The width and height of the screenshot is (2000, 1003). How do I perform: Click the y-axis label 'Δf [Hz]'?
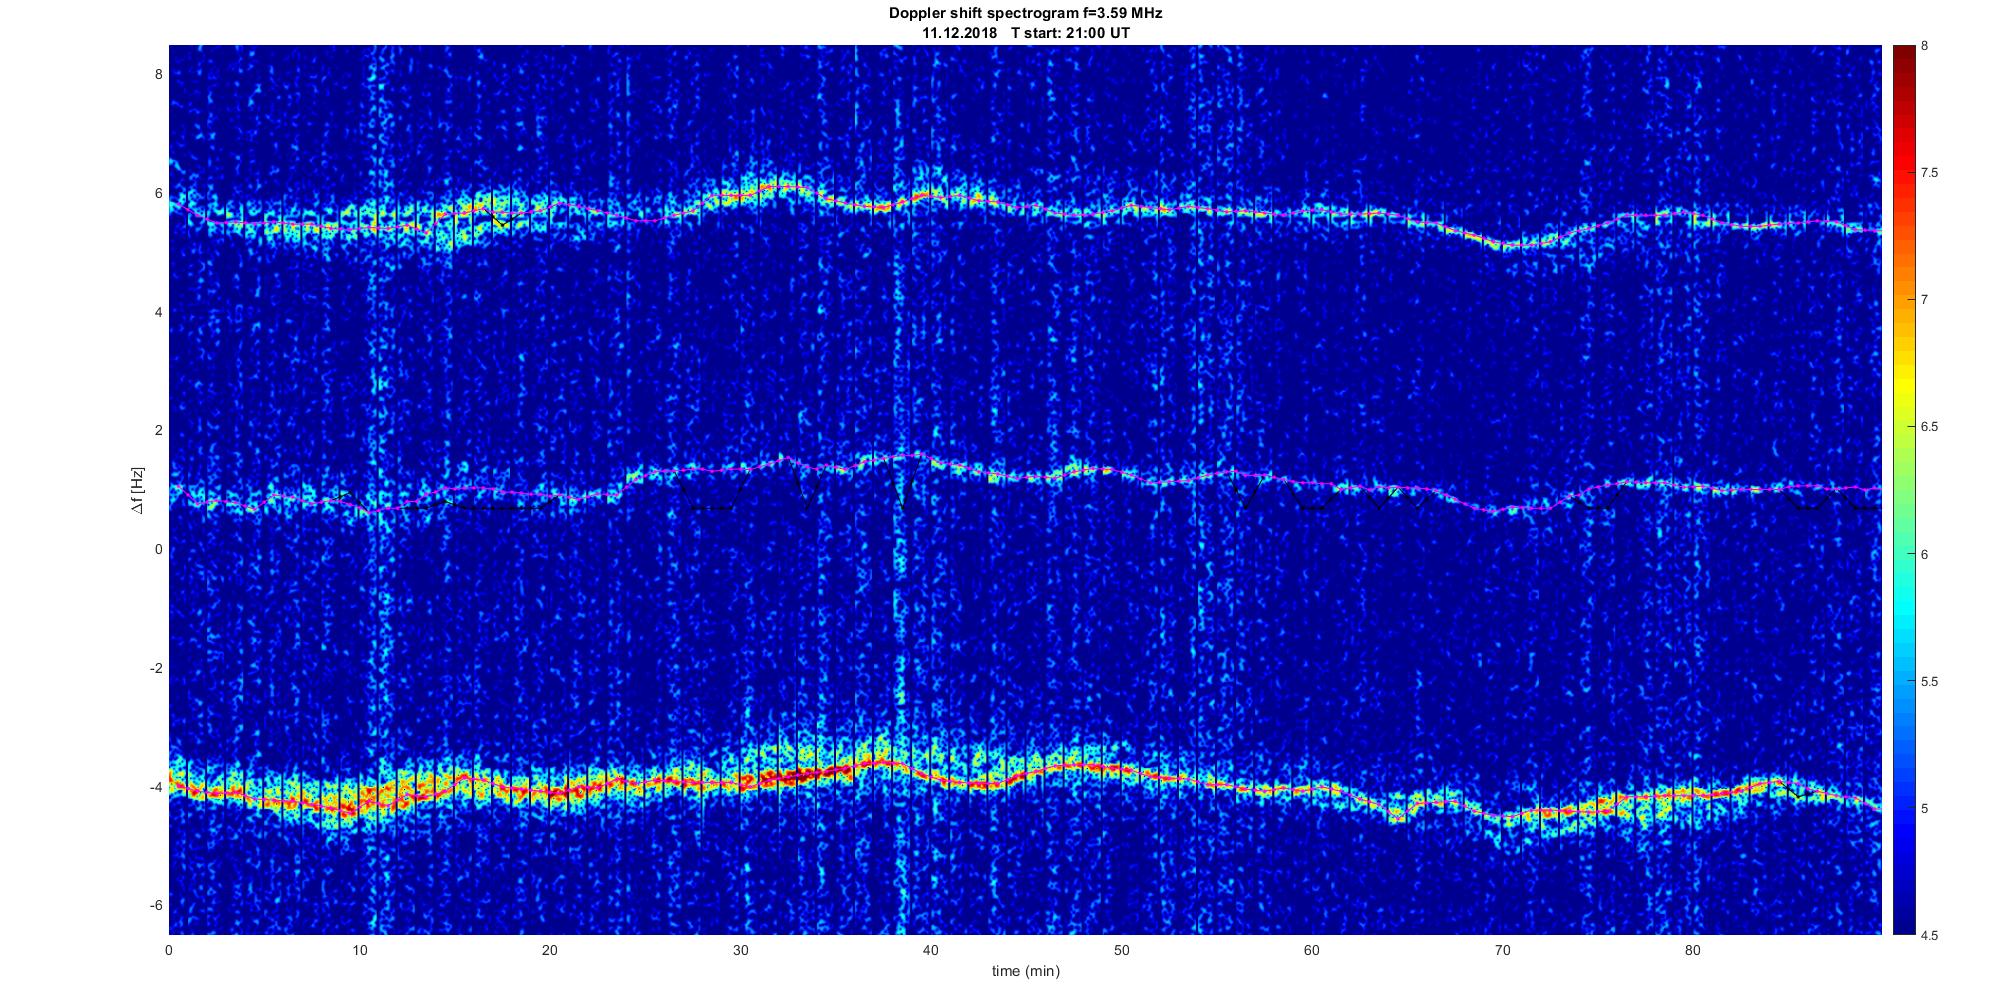click(x=137, y=490)
